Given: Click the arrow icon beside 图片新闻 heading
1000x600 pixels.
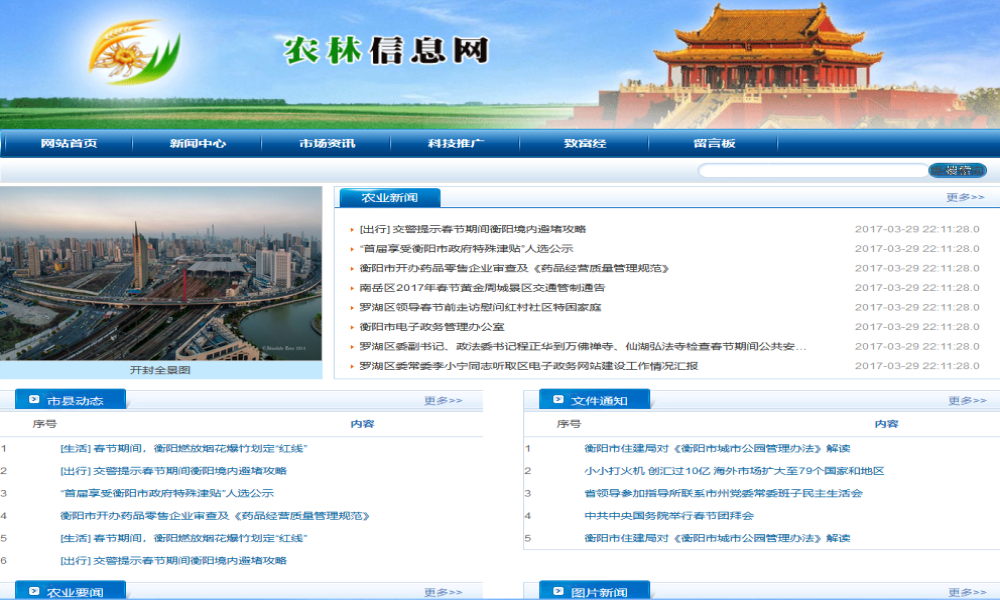Looking at the screenshot, I should 559,592.
